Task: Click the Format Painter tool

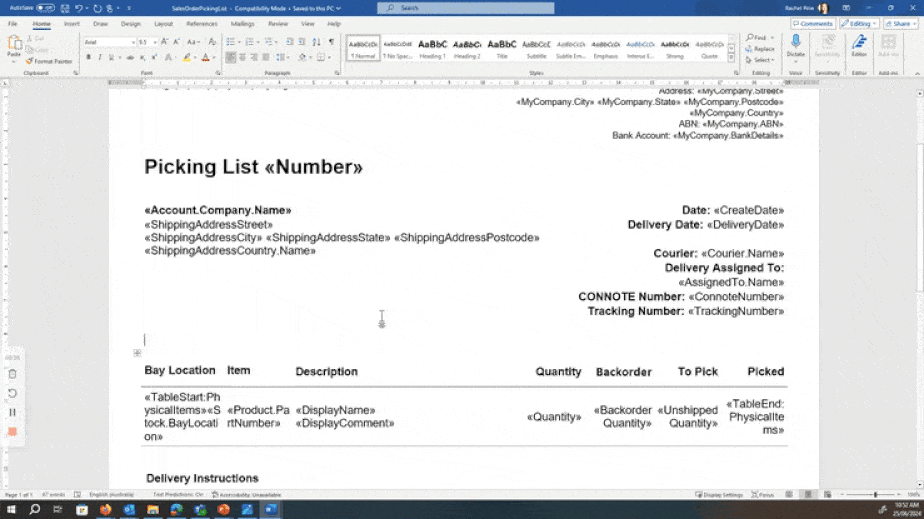Action: [52, 61]
